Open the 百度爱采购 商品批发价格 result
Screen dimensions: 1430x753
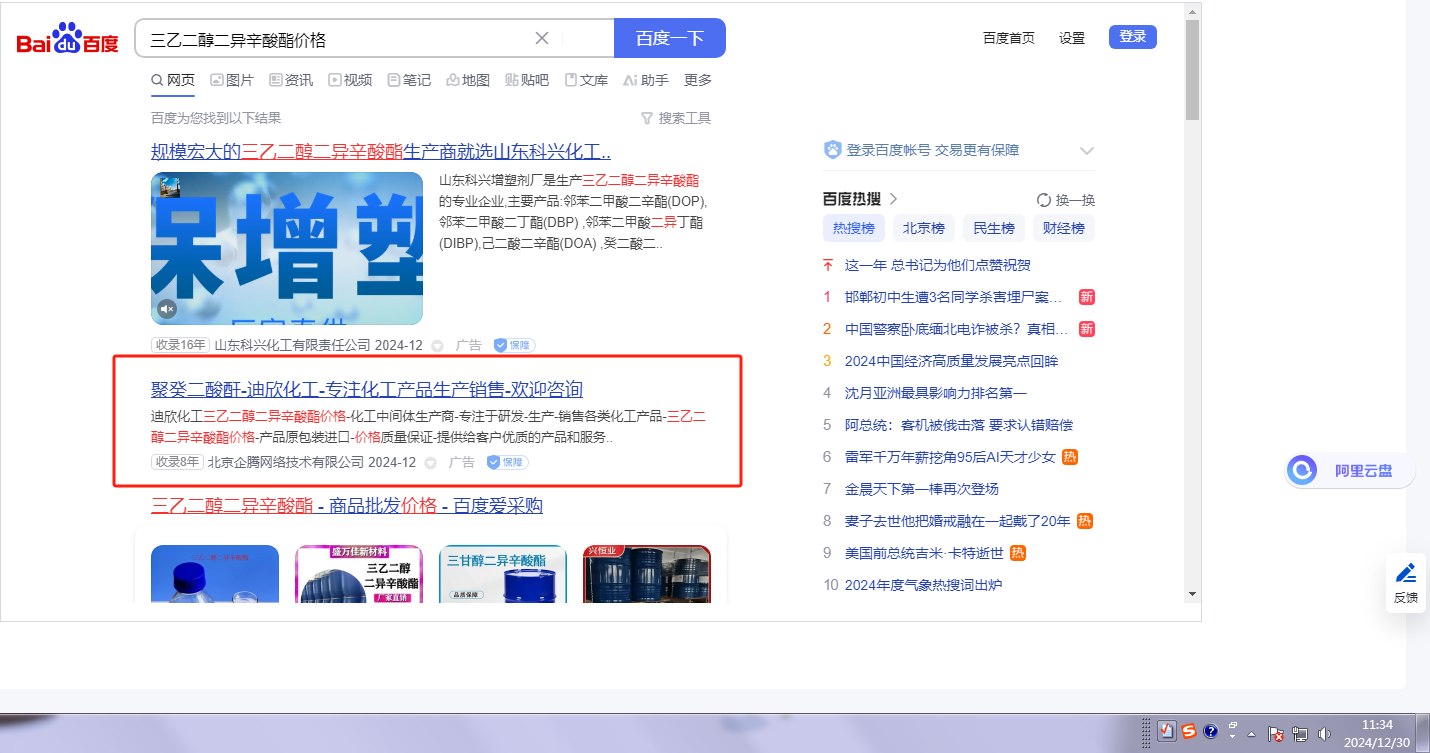[x=347, y=505]
